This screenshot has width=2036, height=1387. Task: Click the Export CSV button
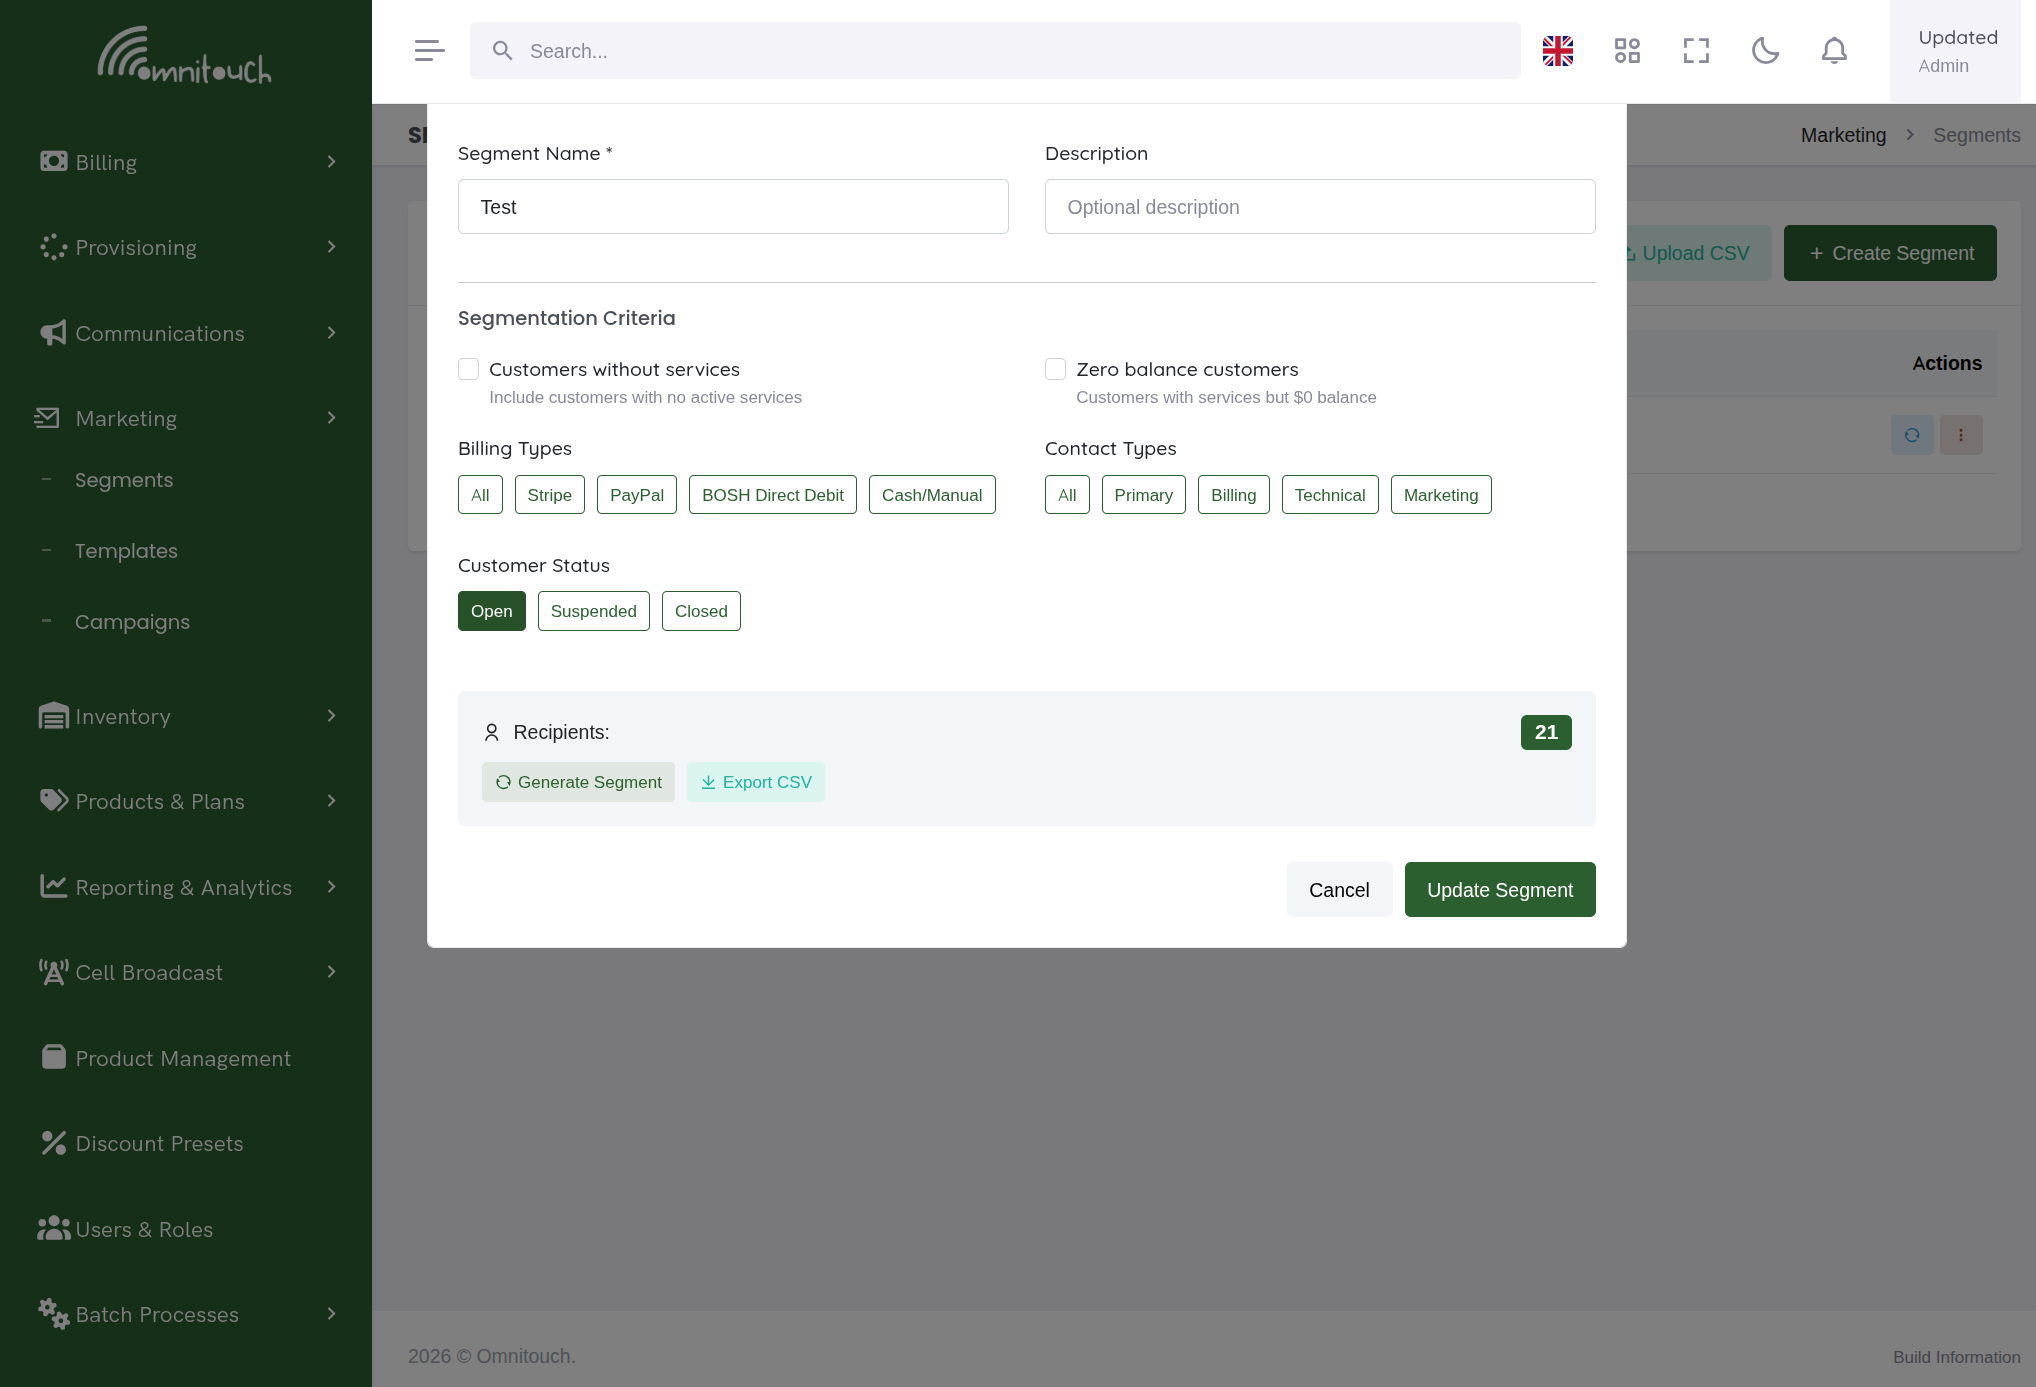pos(756,782)
